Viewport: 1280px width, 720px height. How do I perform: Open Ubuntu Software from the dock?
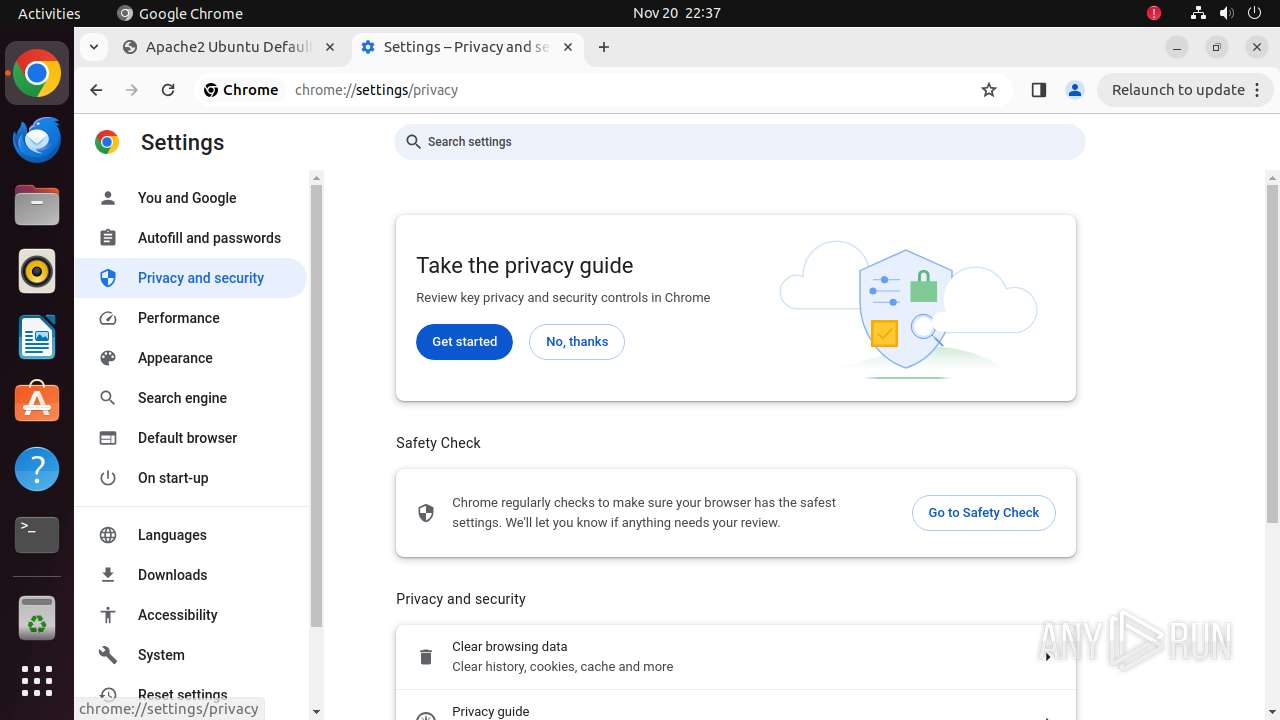tap(37, 403)
